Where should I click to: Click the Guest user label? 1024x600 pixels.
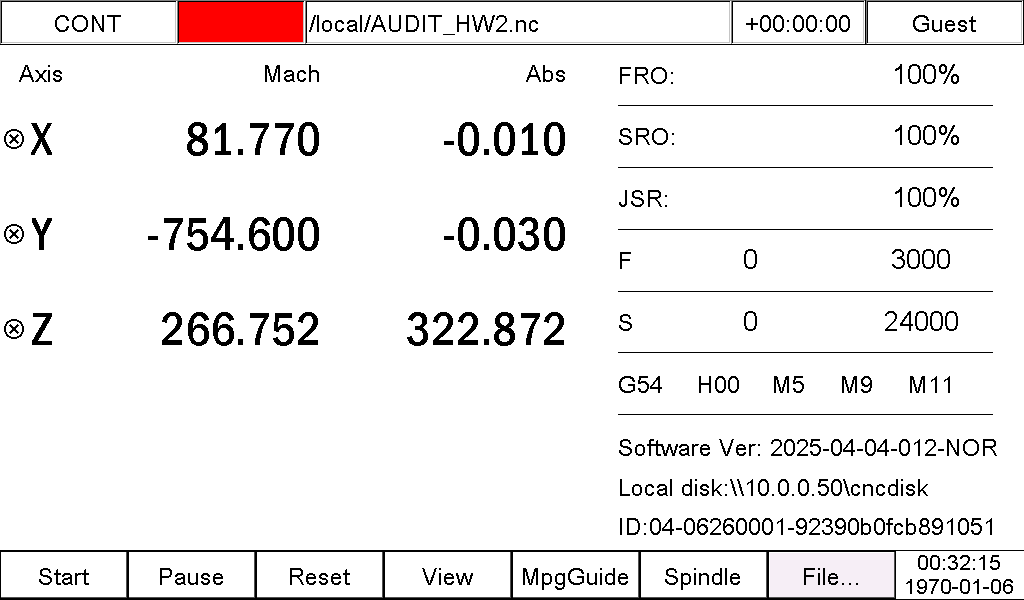click(x=944, y=23)
